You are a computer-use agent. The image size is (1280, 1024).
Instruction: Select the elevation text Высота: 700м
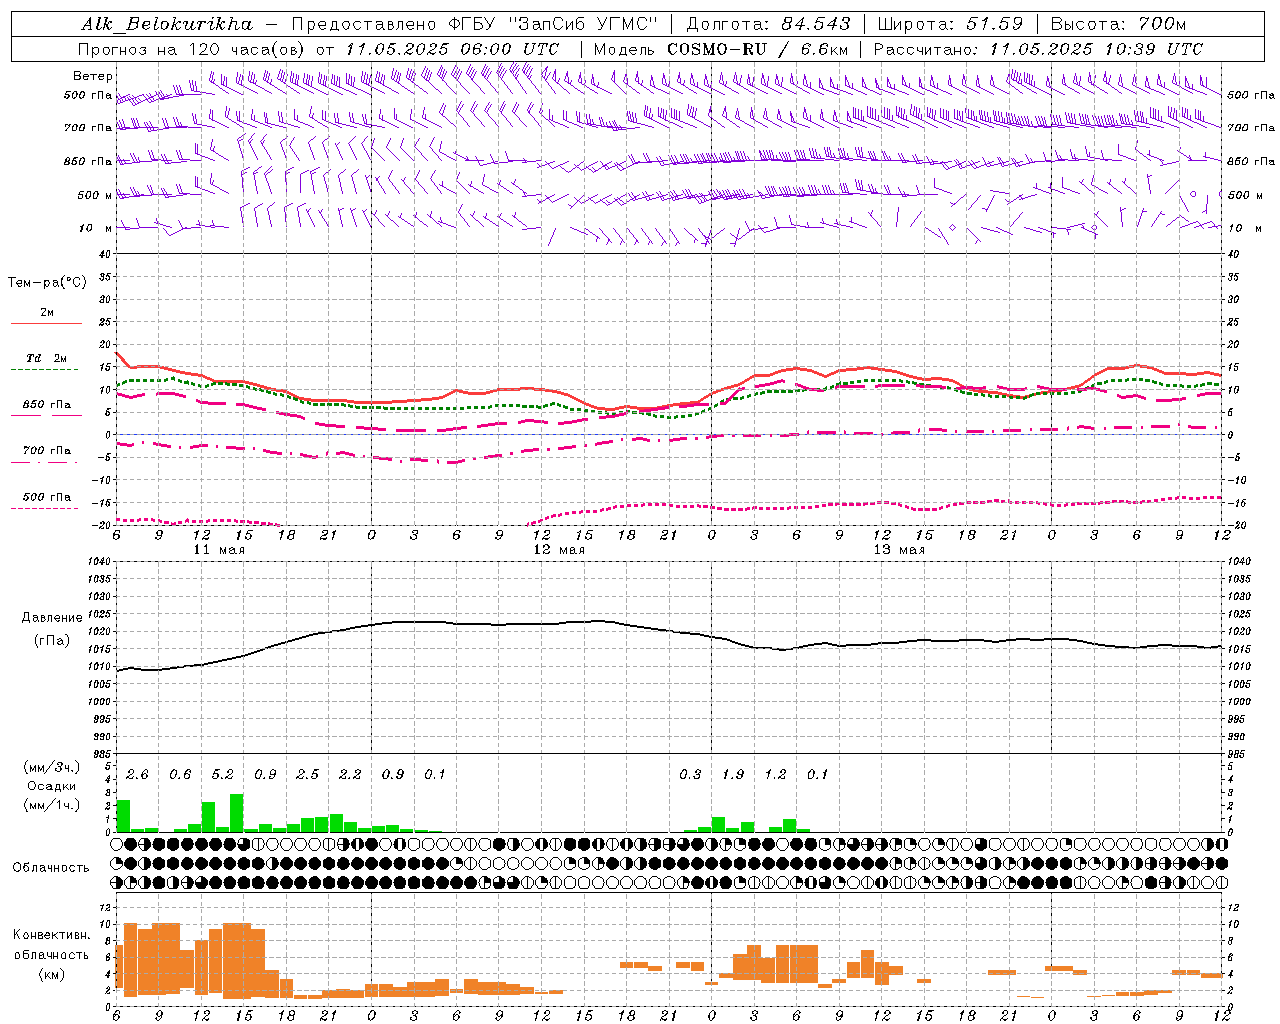tap(1118, 24)
